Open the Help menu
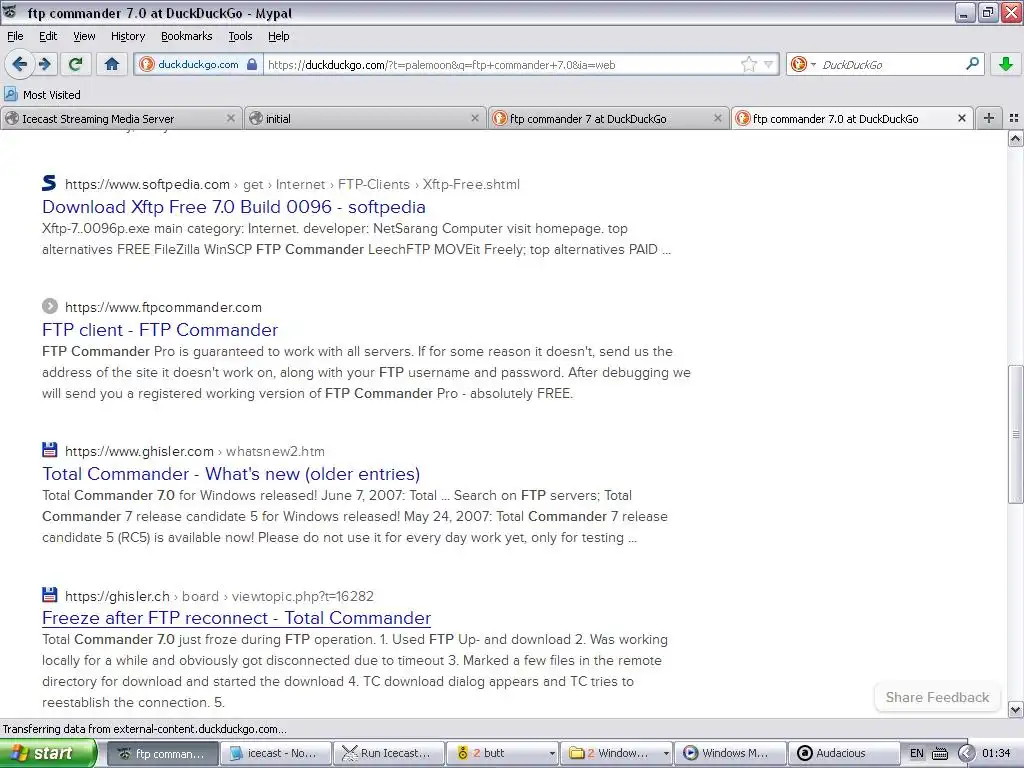This screenshot has height=768, width=1024. (x=278, y=36)
